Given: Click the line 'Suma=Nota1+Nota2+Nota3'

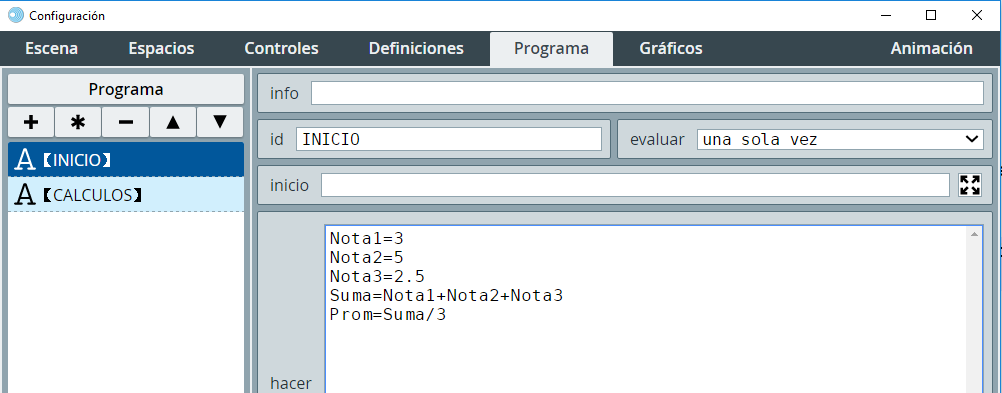Looking at the screenshot, I should (x=446, y=296).
